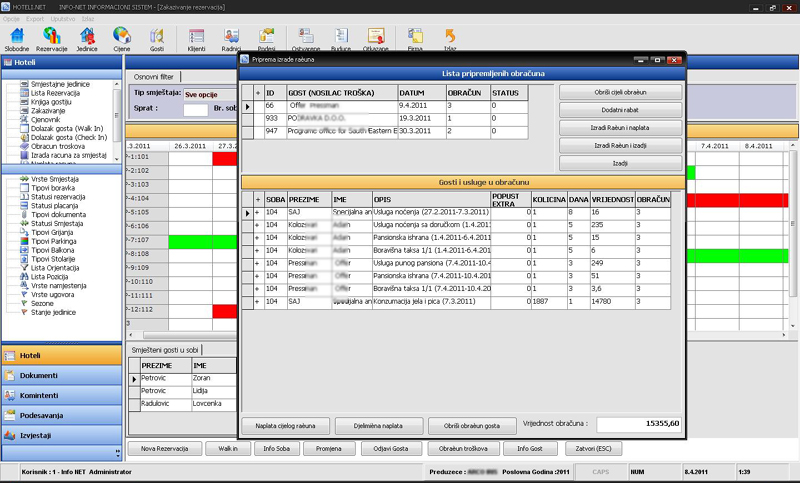
Task: Click Obriši obračun gosta button
Action: pos(472,426)
